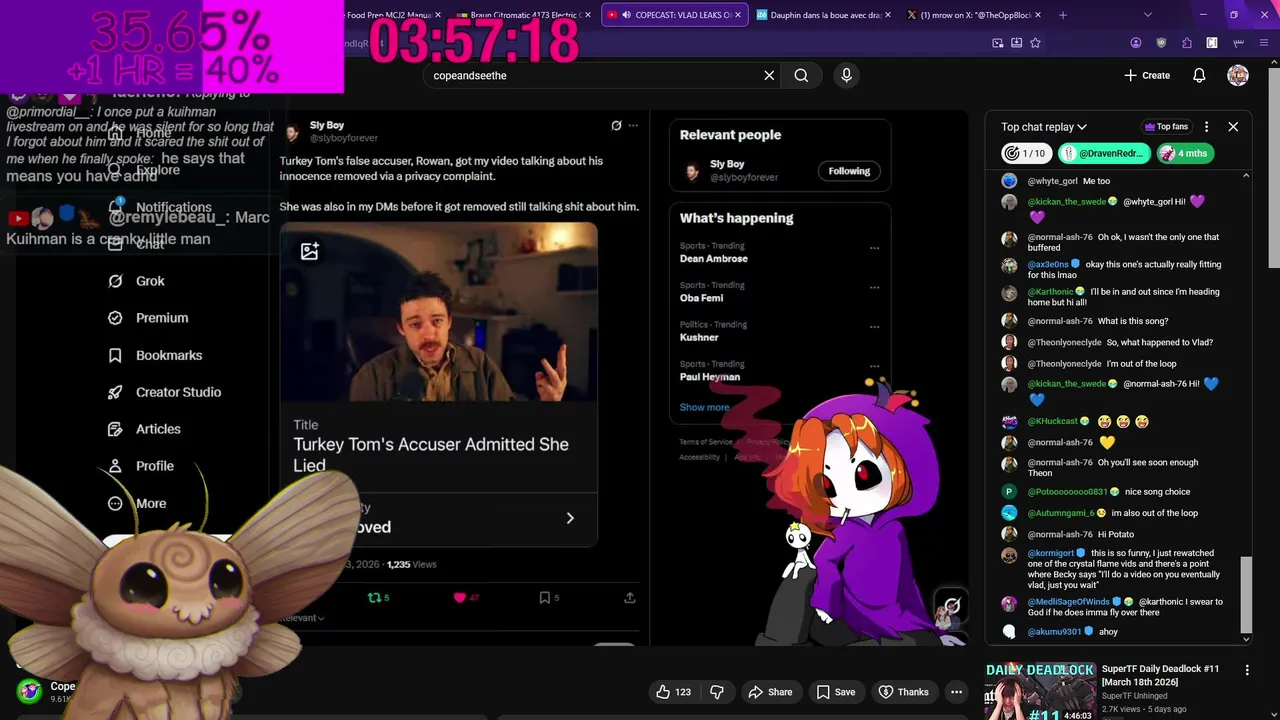This screenshot has width=1280, height=720.
Task: Click the Cope channel avatar
Action: pyautogui.click(x=30, y=690)
